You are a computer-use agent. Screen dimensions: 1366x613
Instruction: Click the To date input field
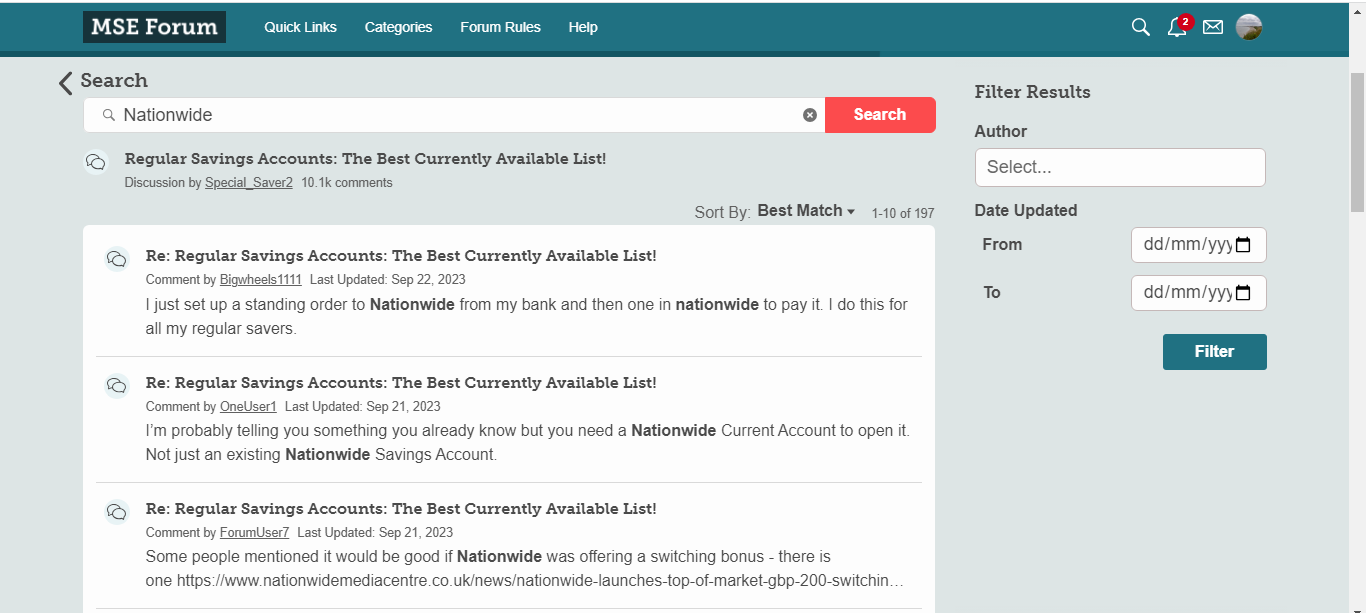pyautogui.click(x=1198, y=293)
